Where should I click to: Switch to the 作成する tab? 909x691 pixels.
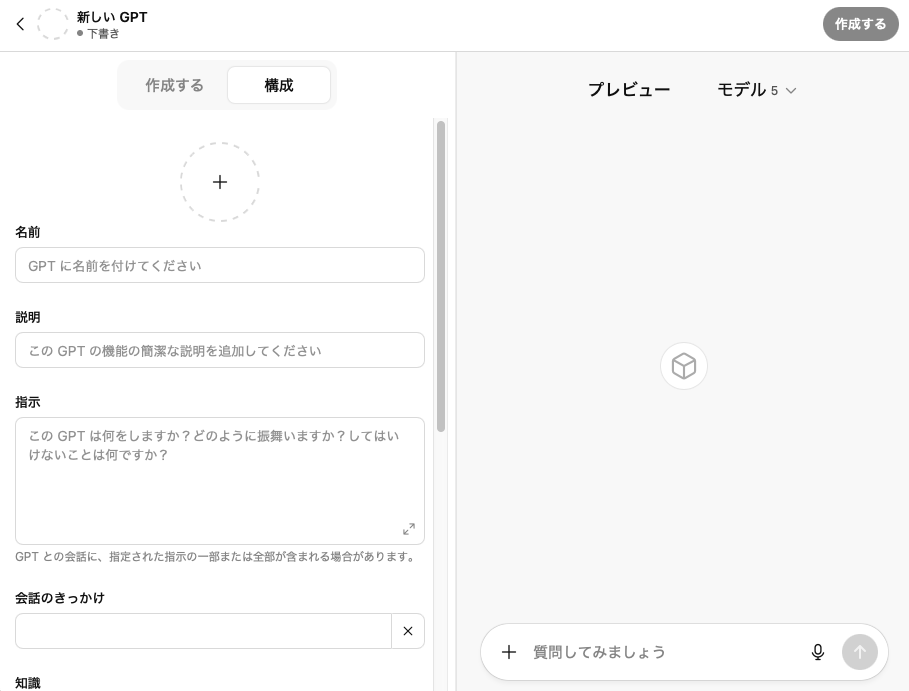174,85
